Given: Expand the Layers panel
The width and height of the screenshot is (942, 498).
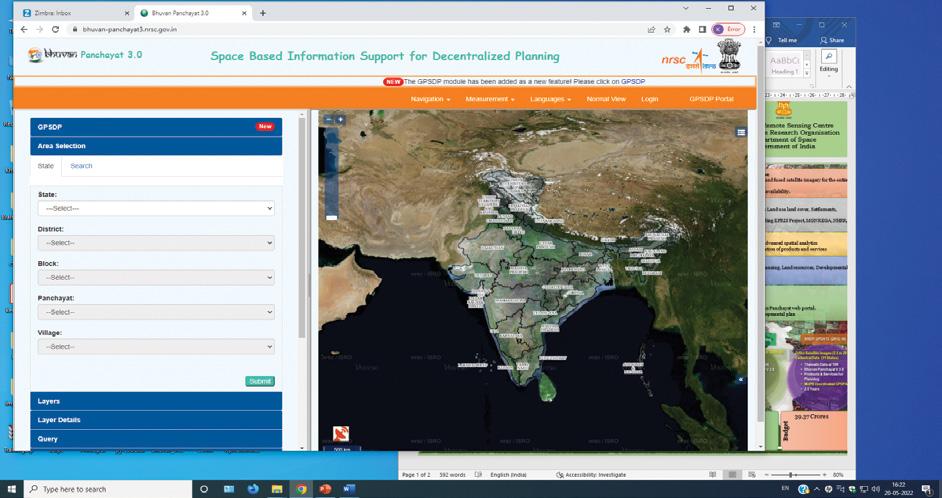Looking at the screenshot, I should [156, 401].
